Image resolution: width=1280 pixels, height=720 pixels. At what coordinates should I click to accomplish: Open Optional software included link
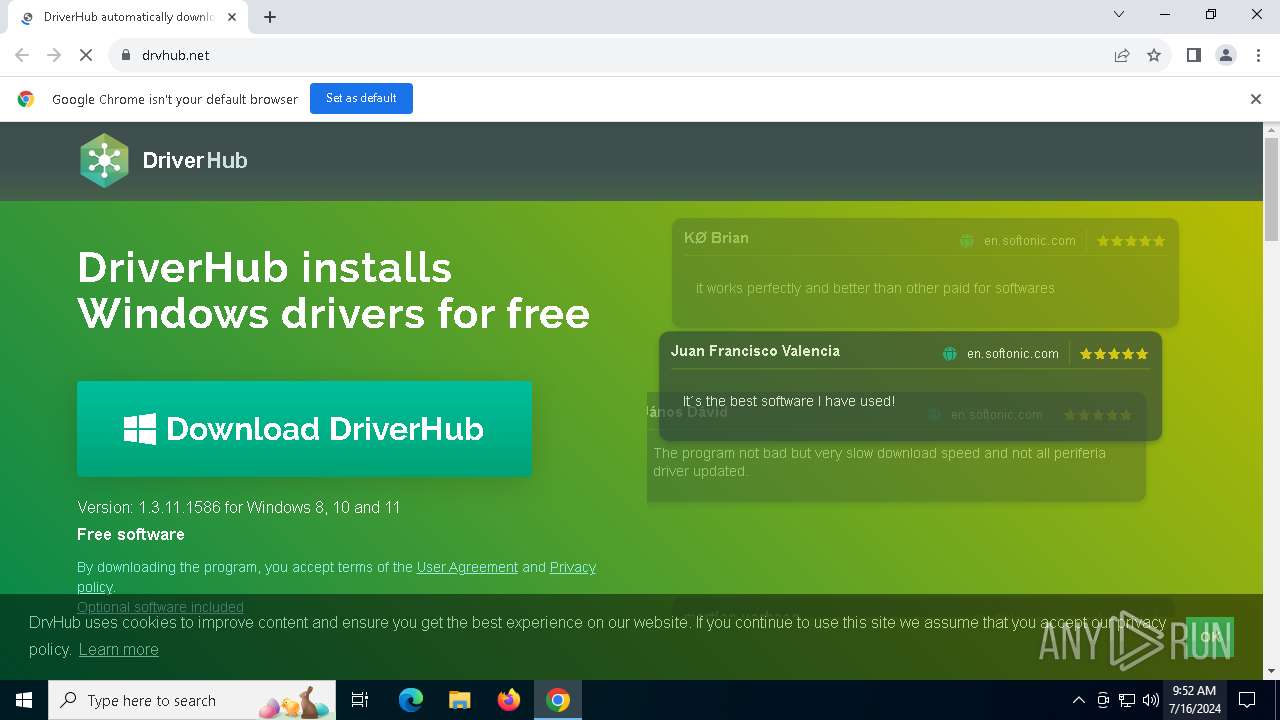[x=160, y=607]
